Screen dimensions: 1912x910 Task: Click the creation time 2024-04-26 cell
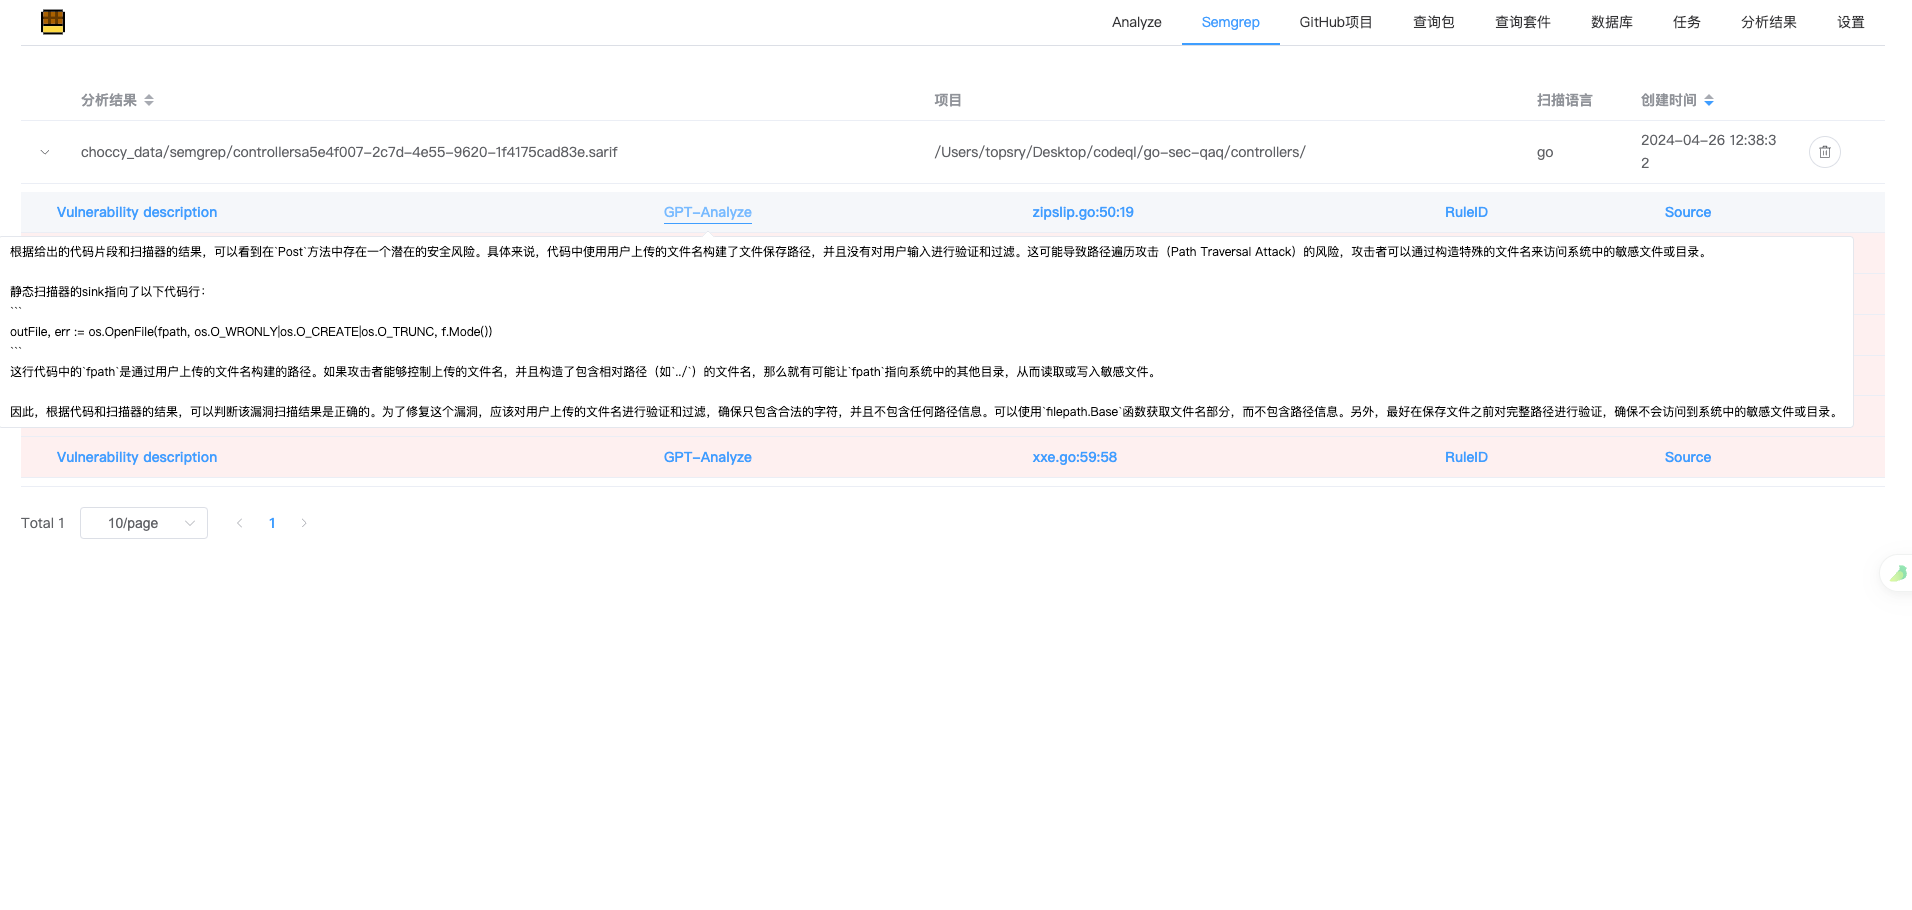[x=1708, y=152]
